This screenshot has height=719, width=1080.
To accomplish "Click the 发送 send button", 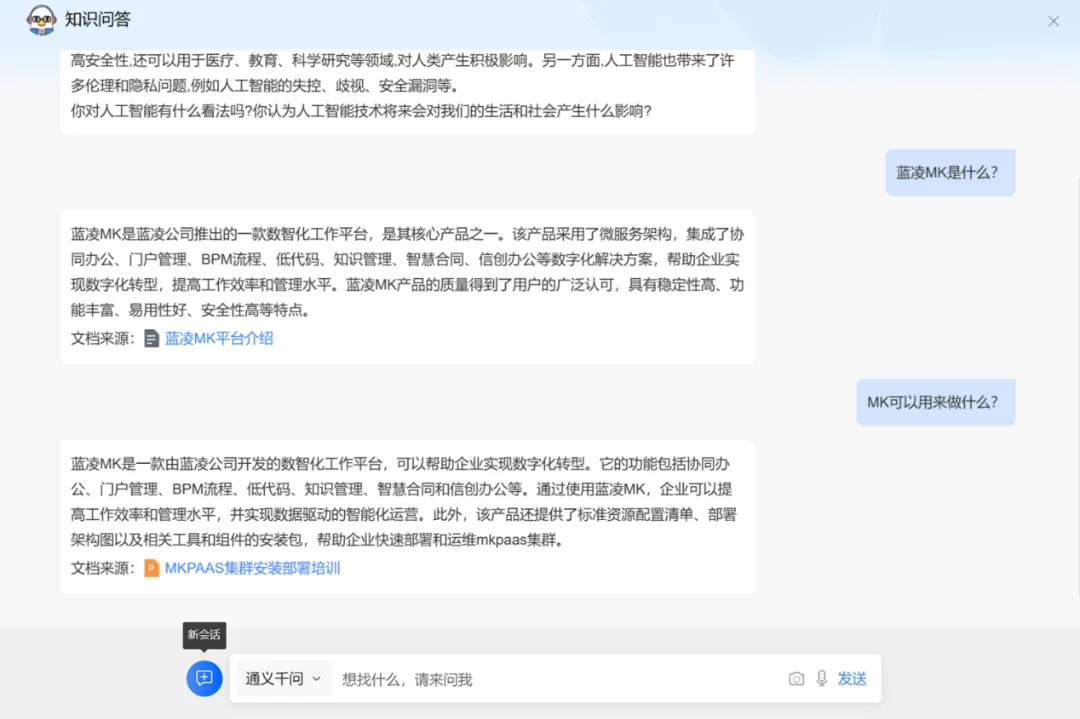I will pyautogui.click(x=852, y=679).
